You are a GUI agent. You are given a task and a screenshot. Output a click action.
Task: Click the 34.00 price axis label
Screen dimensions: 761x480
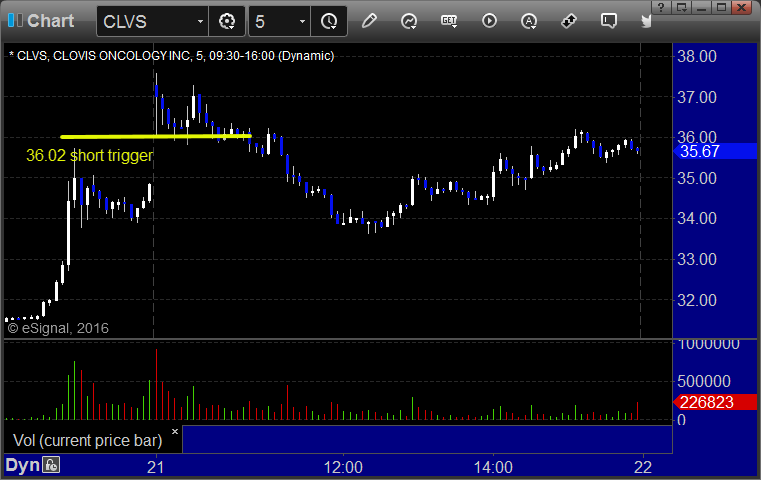tap(697, 218)
